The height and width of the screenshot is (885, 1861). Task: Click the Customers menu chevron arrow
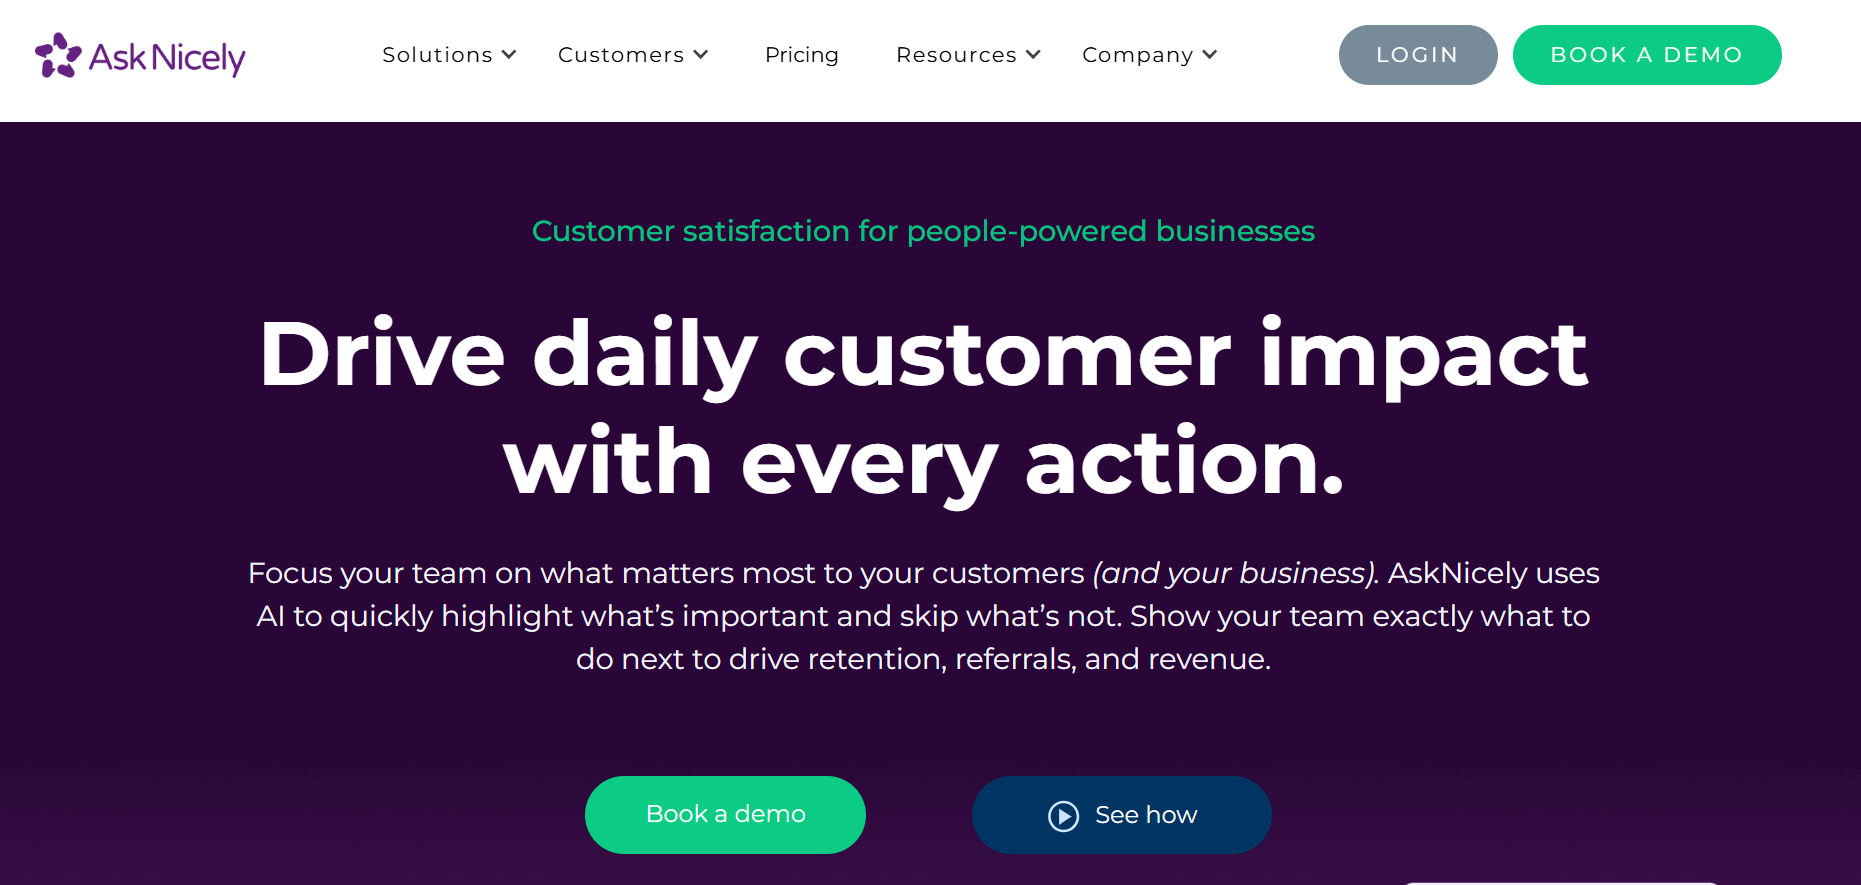[700, 55]
